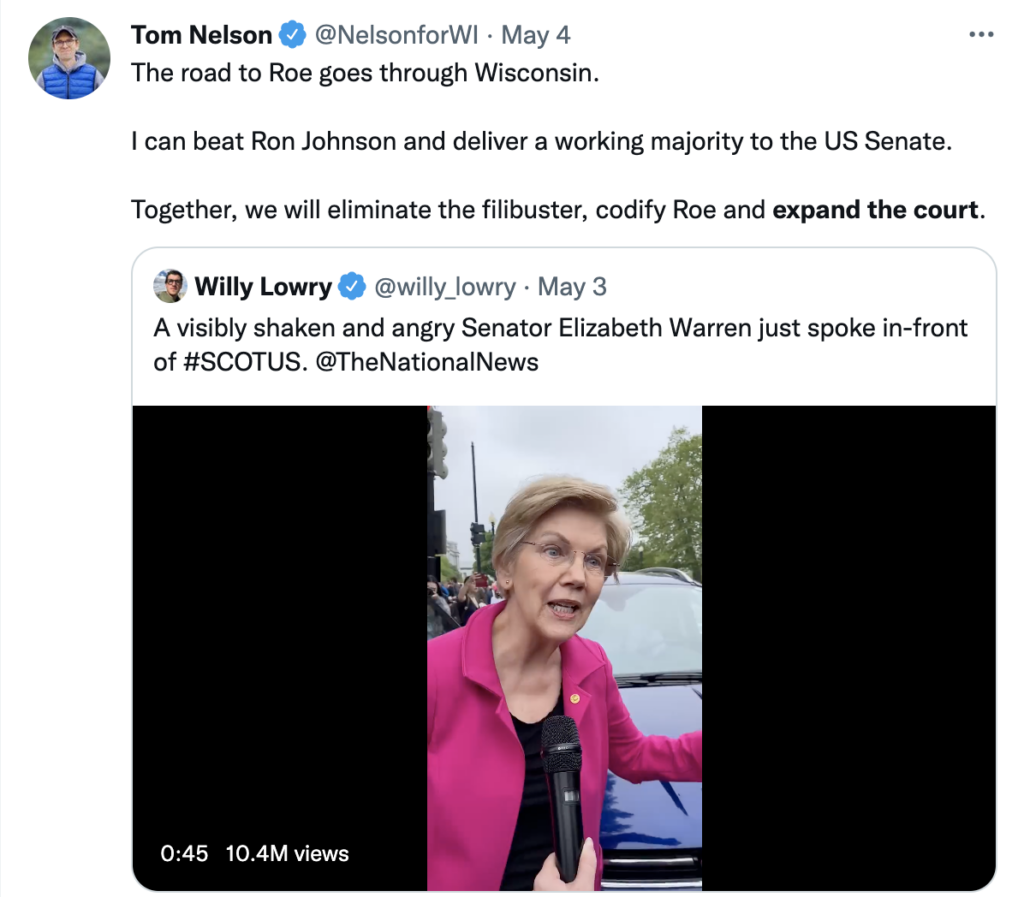Click the bold "expand the court" text
1024x897 pixels.
click(875, 210)
